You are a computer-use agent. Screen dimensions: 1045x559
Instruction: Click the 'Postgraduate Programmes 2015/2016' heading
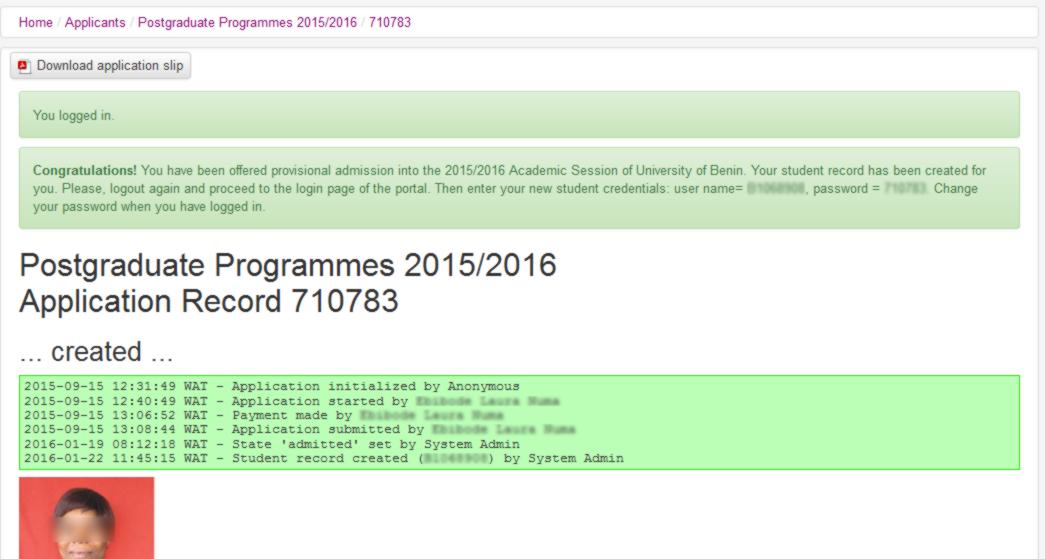(x=288, y=265)
